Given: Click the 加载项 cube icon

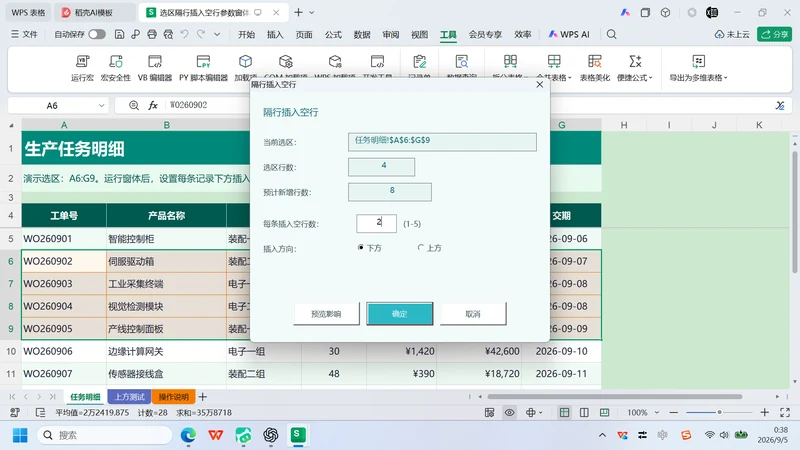Looking at the screenshot, I should (x=245, y=62).
